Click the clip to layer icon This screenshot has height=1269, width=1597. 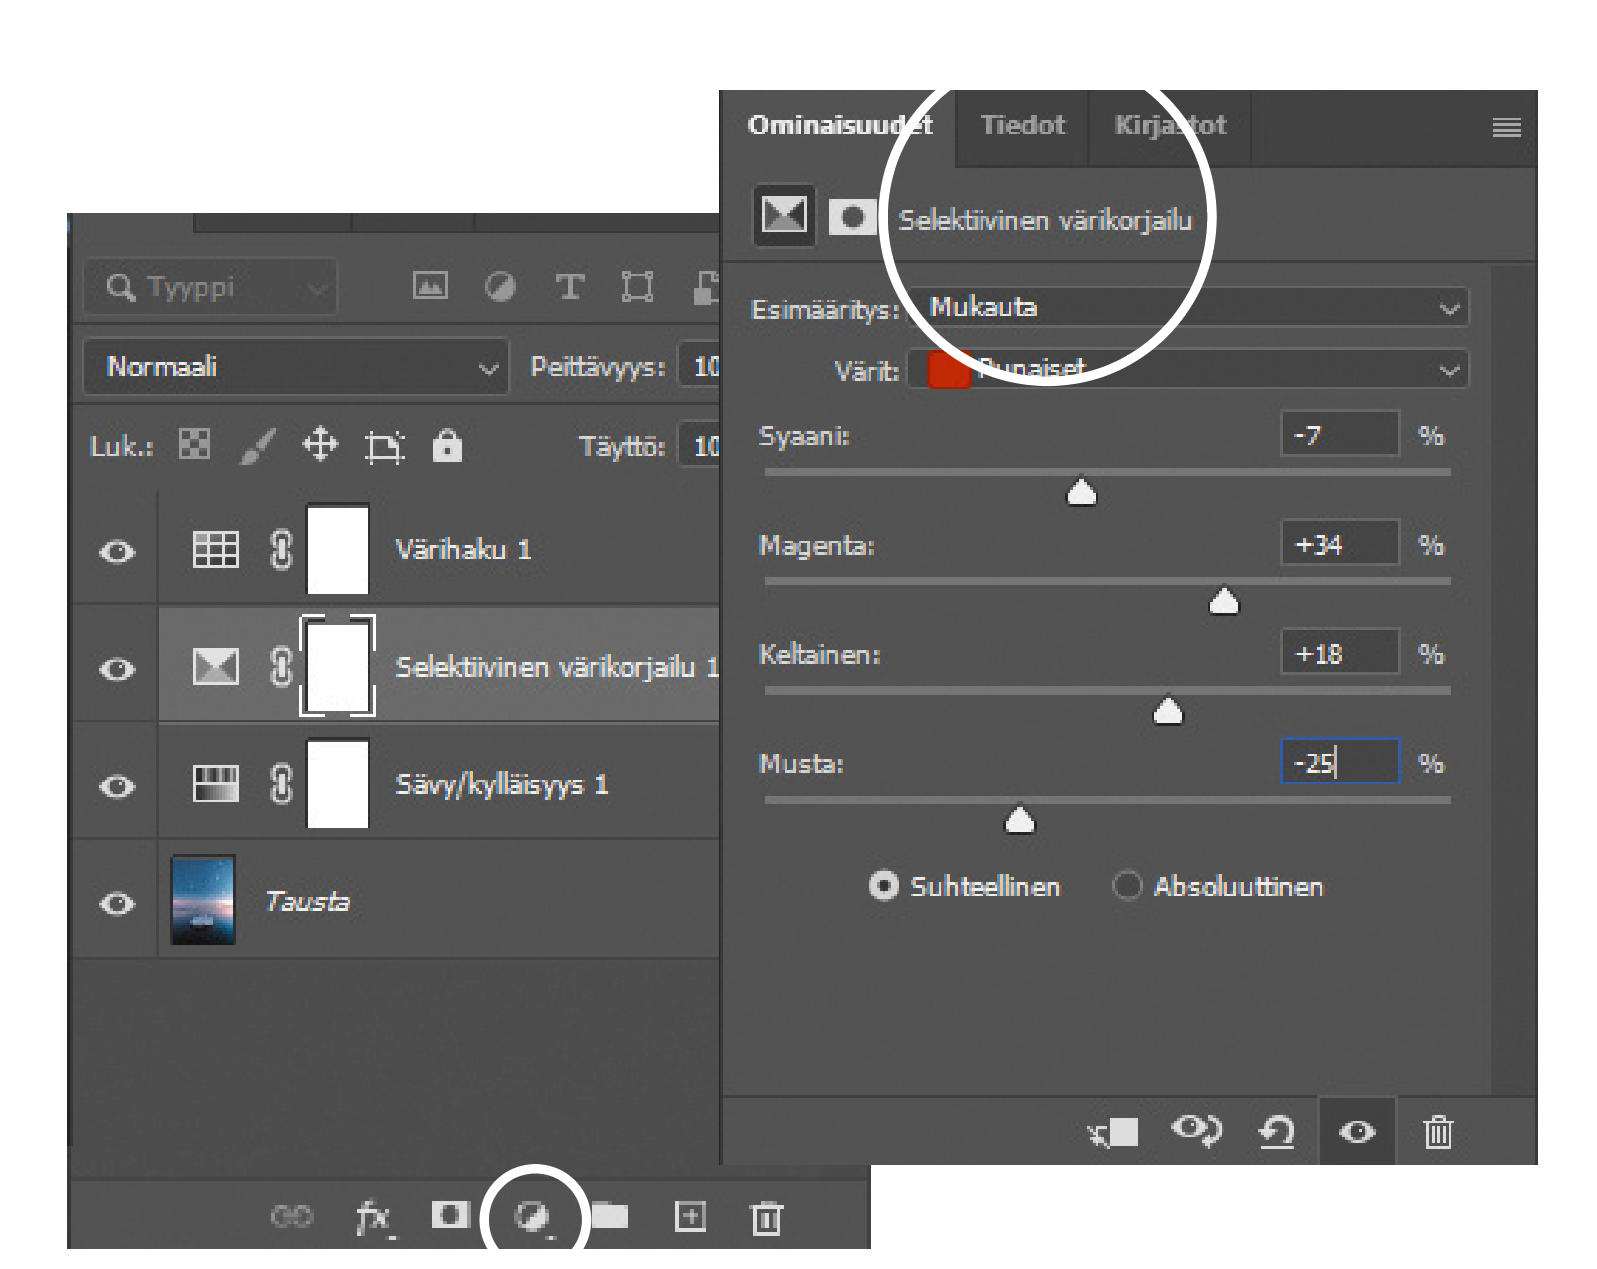click(1113, 1132)
